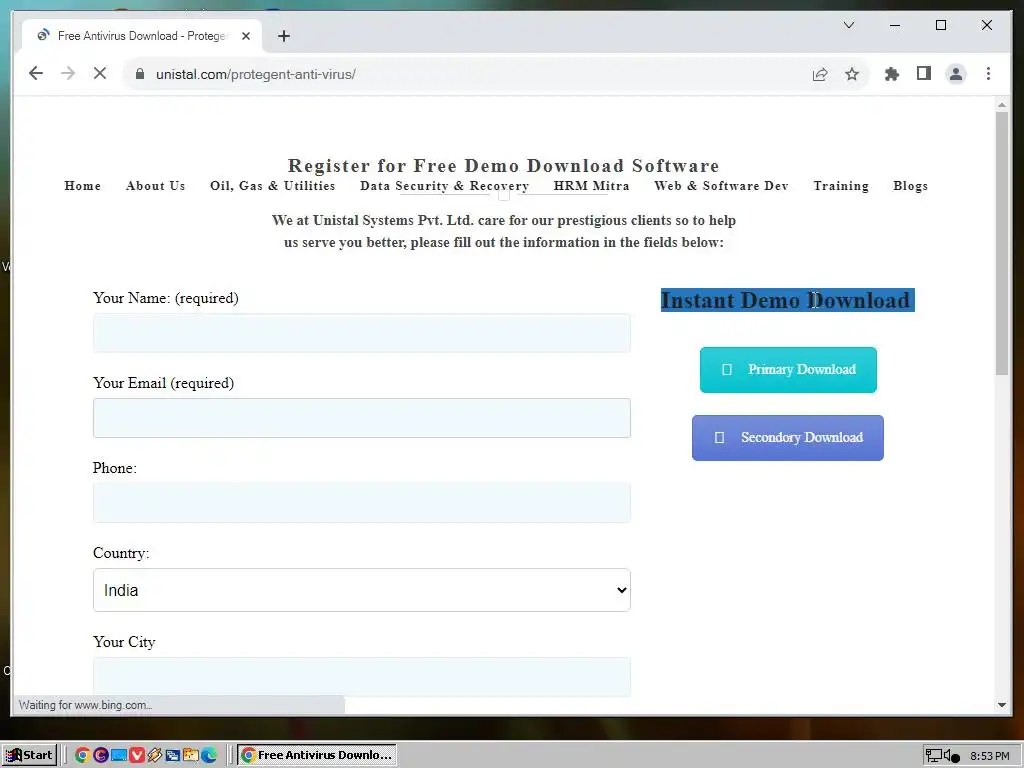
Task: Share this page via the share icon
Action: [820, 74]
